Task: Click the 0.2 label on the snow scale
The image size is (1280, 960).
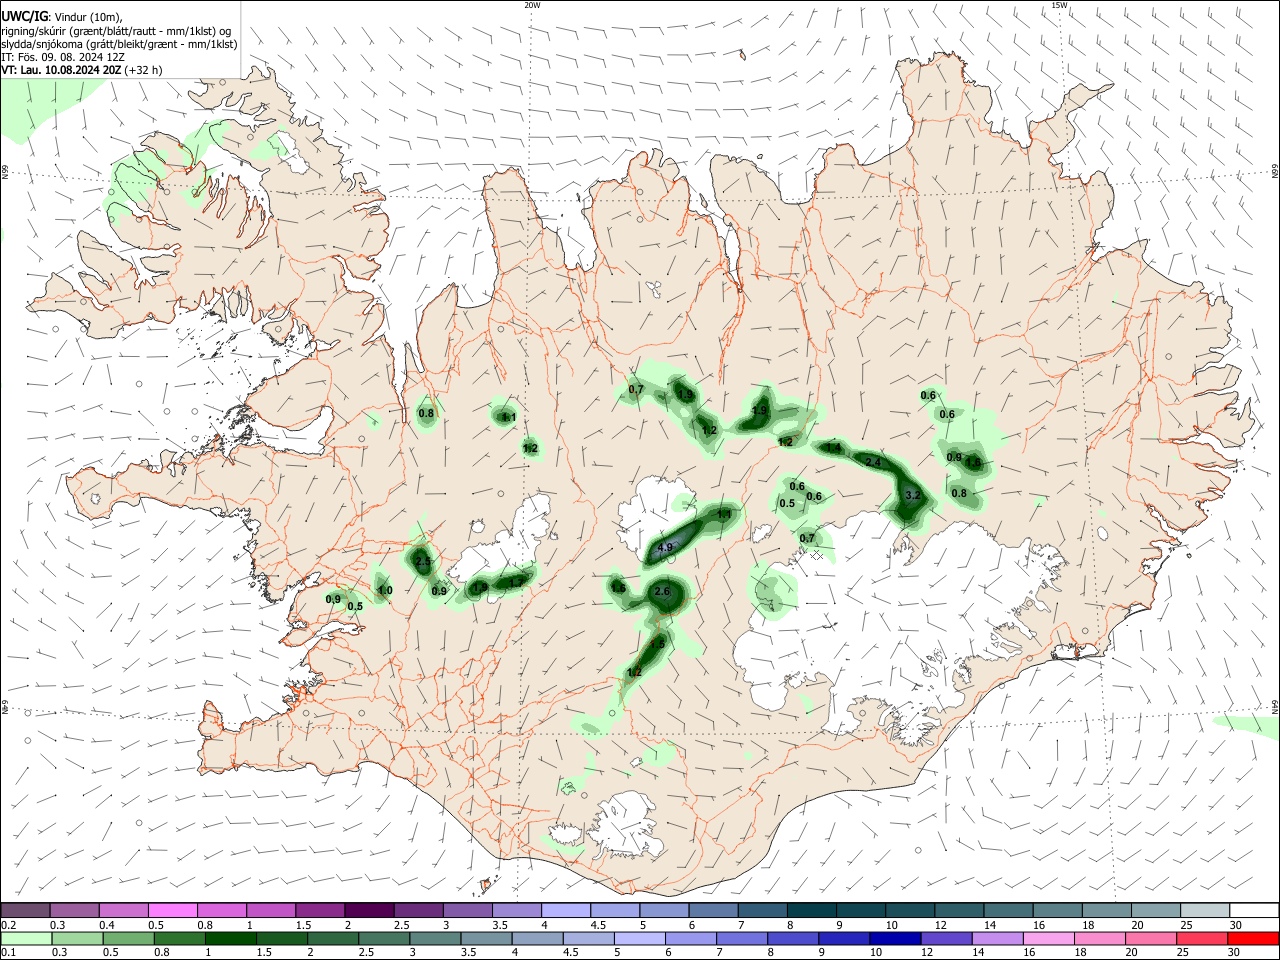Action: tap(9, 925)
